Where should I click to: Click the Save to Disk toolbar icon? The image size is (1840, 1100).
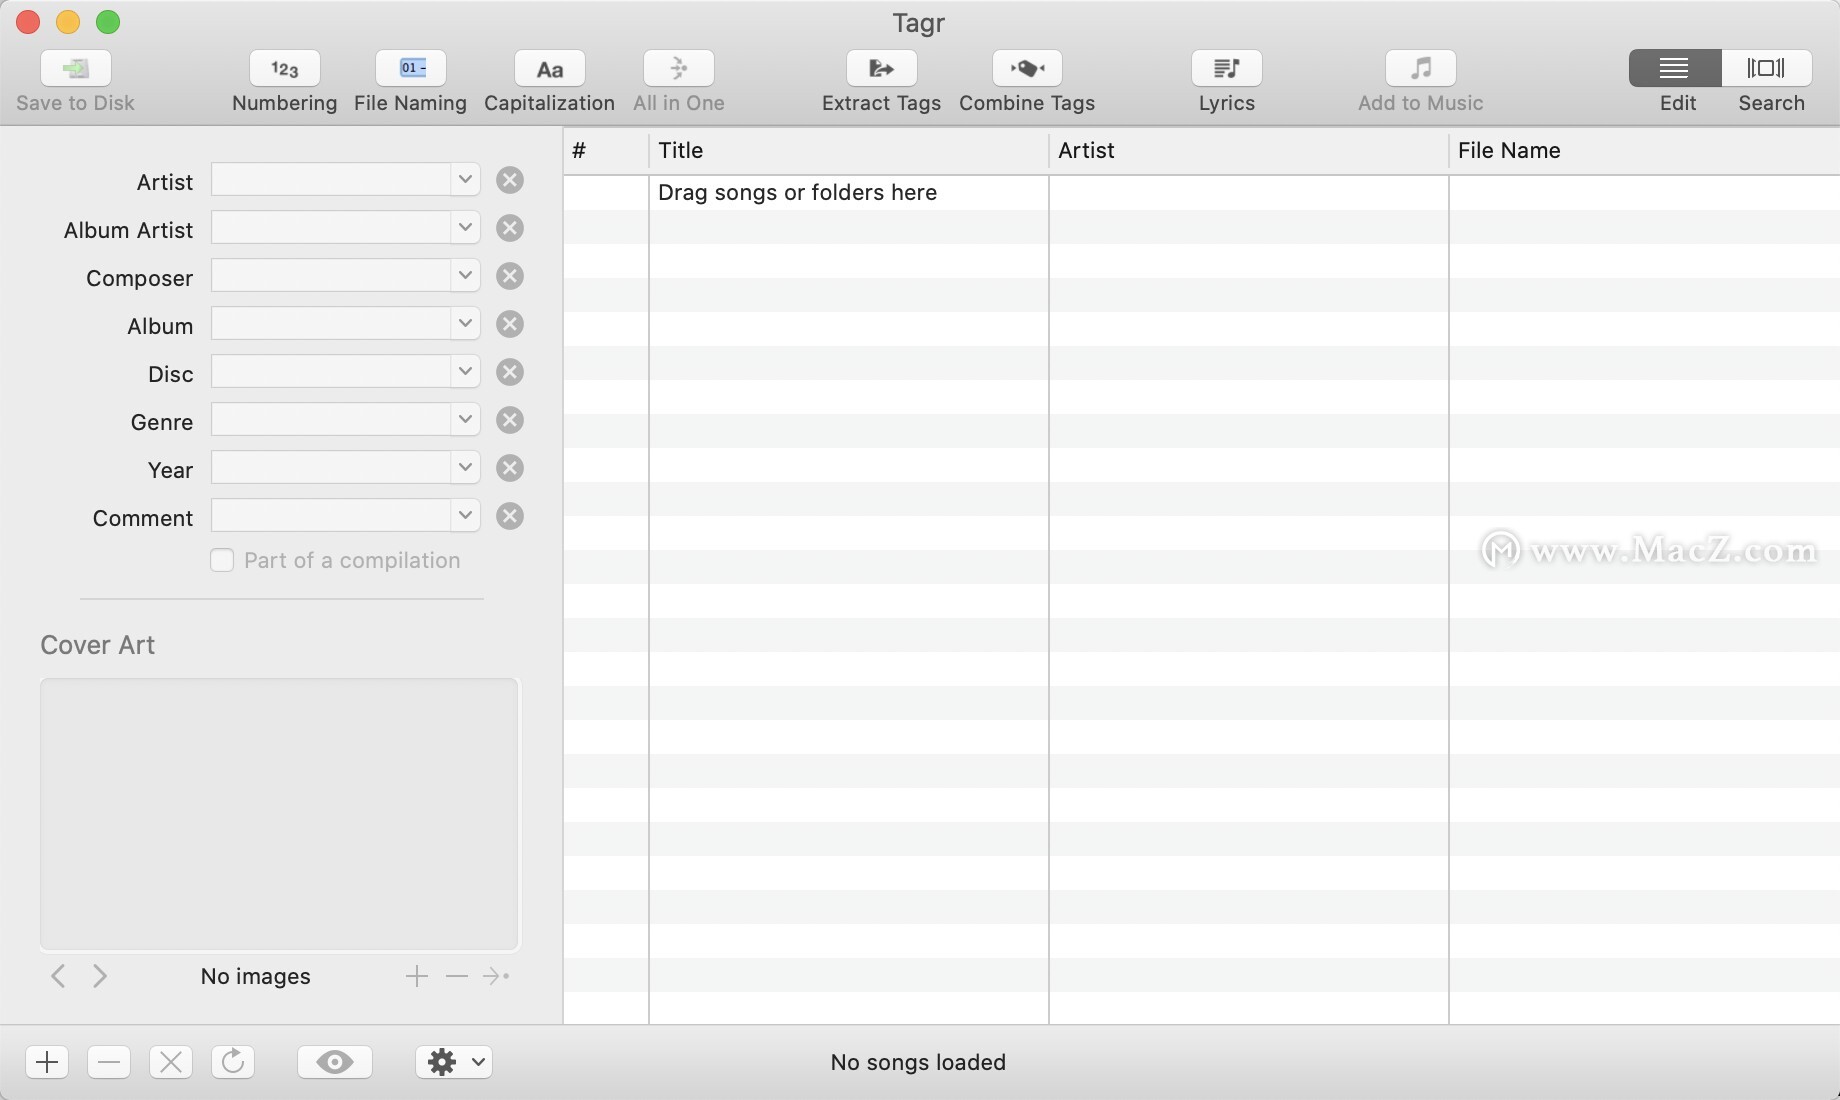click(x=76, y=68)
